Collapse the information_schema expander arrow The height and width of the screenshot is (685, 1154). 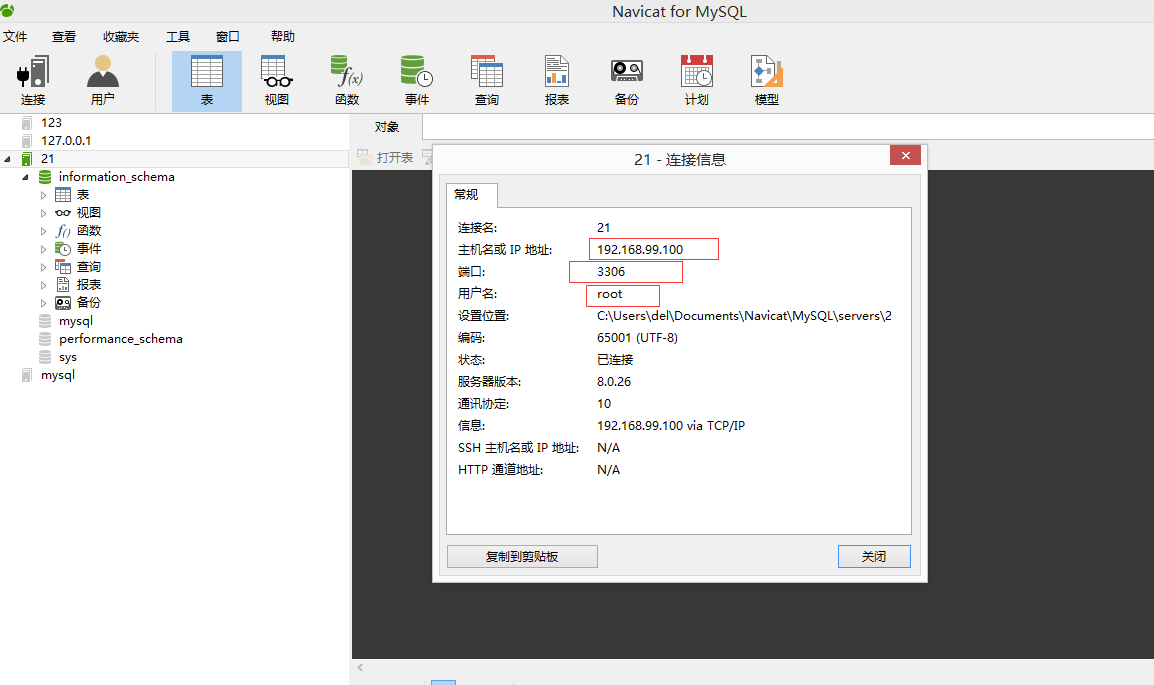click(x=25, y=177)
